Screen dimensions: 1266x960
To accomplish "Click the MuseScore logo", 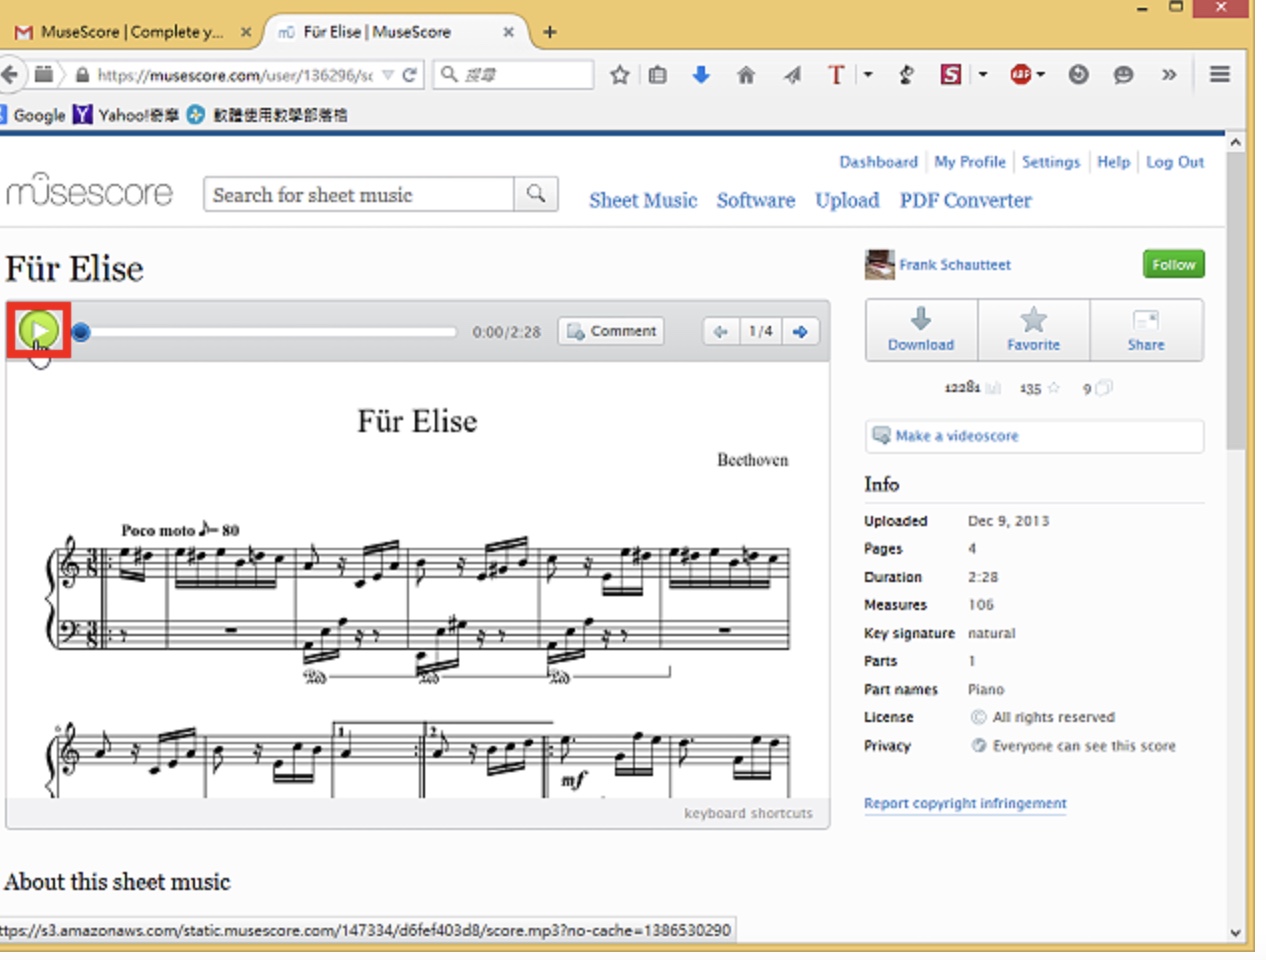I will [x=89, y=190].
